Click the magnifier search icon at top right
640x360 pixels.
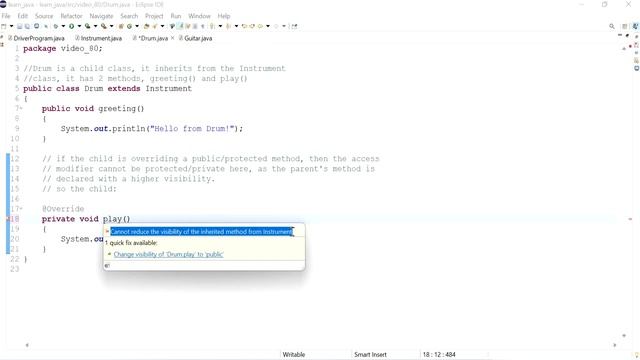(x=612, y=26)
